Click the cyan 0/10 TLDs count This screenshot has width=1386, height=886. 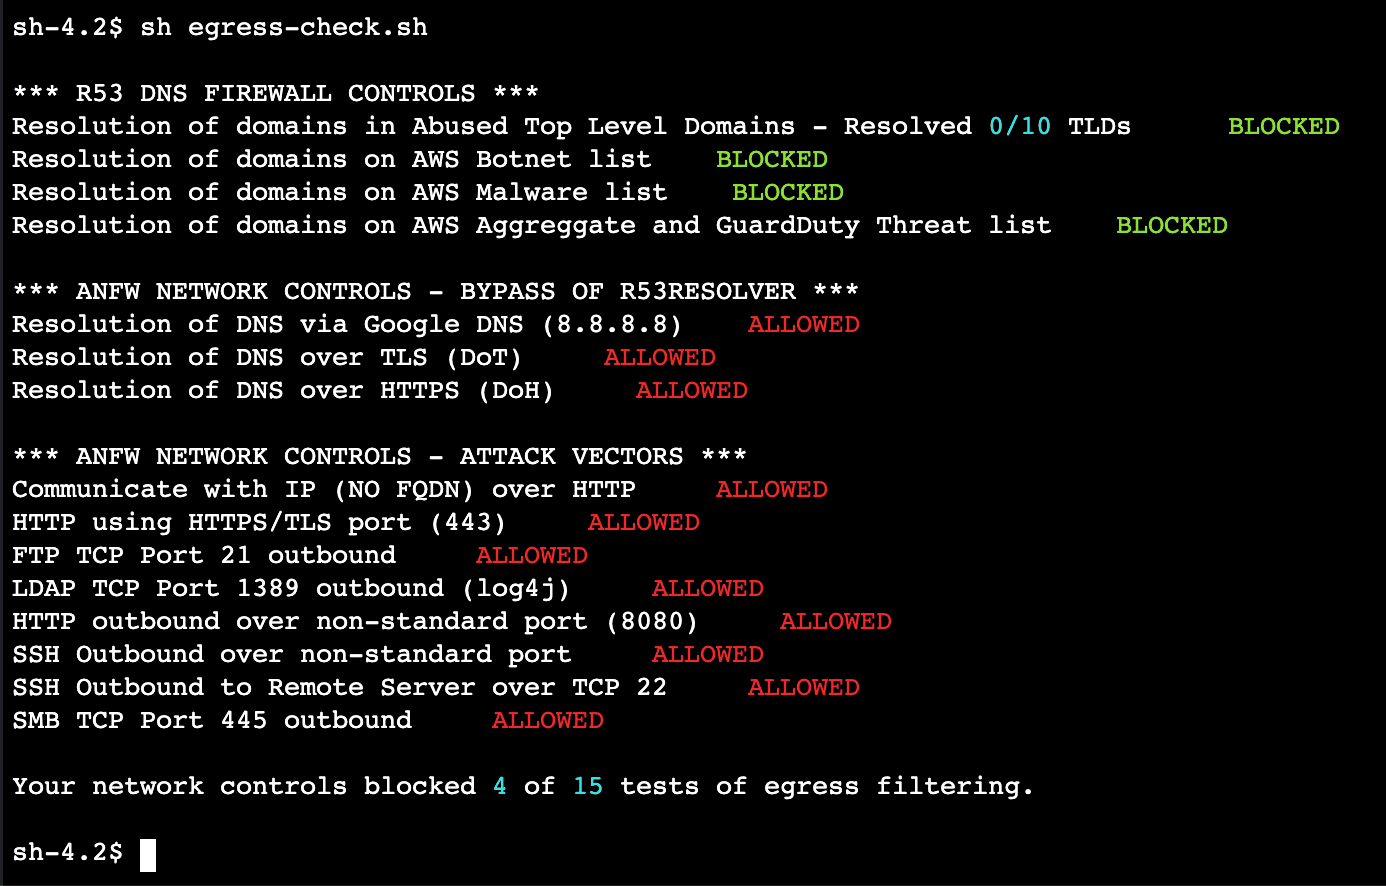point(1020,126)
